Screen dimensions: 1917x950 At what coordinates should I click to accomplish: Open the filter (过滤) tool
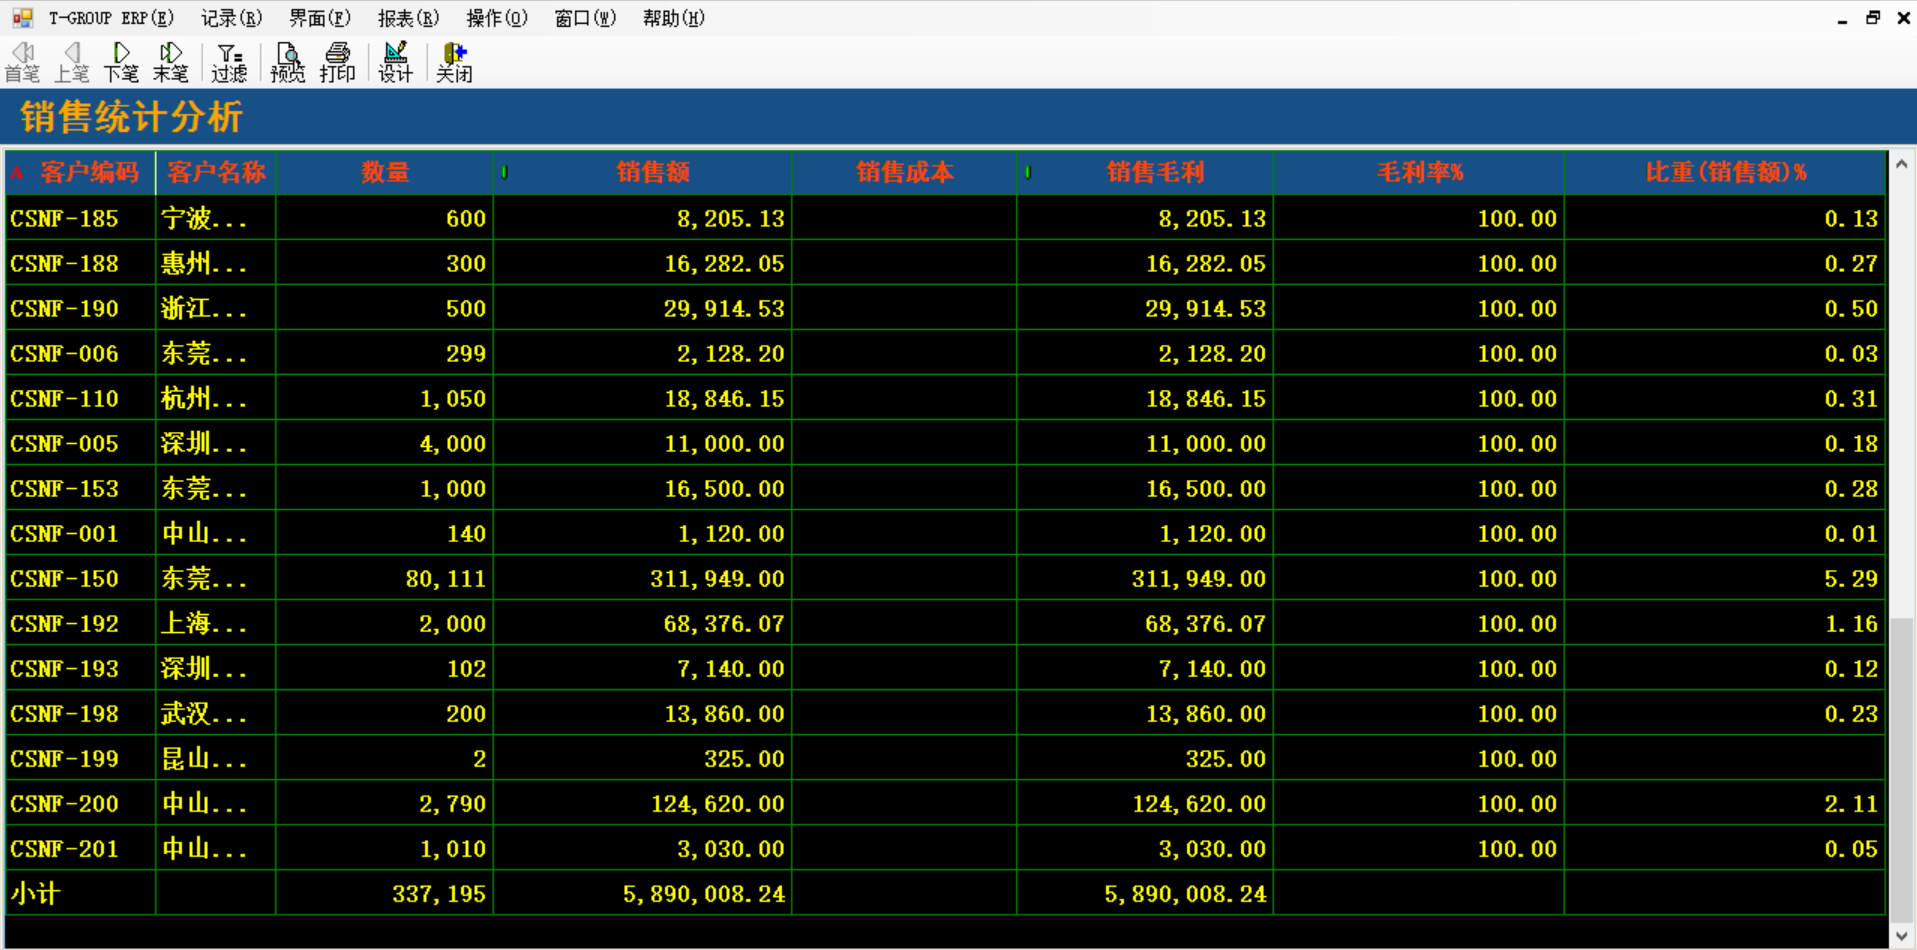(x=229, y=62)
